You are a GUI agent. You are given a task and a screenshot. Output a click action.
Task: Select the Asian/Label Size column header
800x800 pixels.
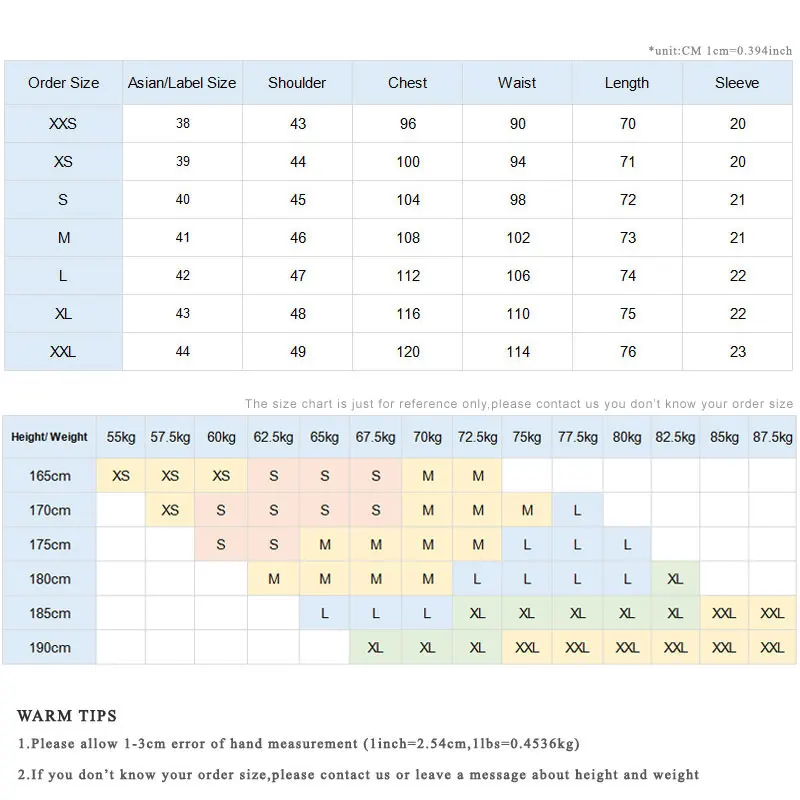click(x=182, y=83)
